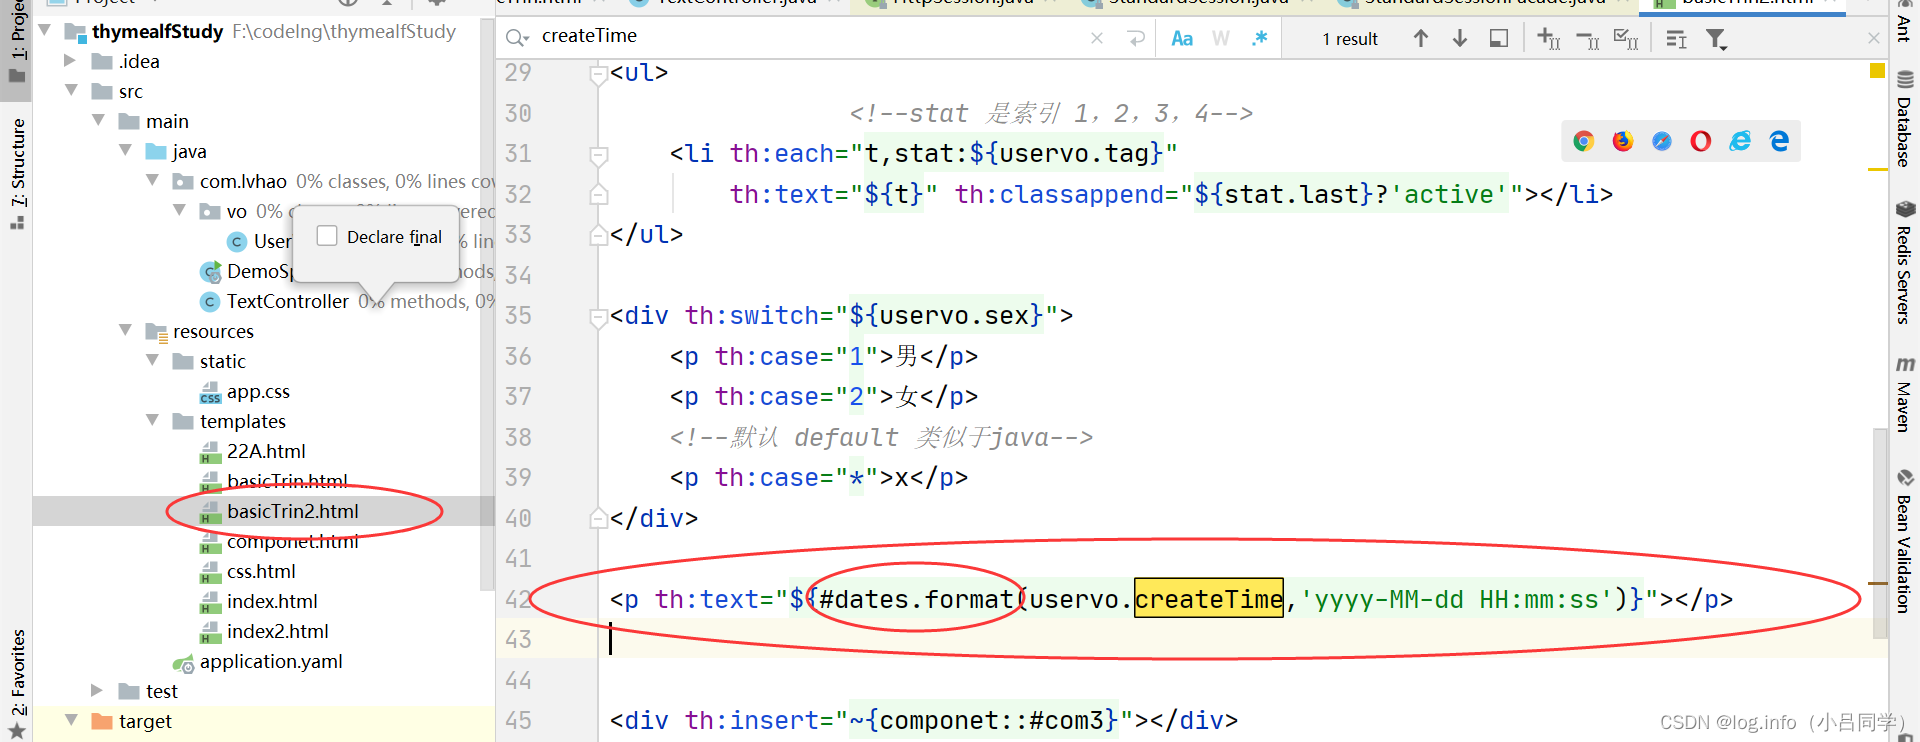Screen dimensions: 1920x742
Task: Fold the ul tag at line 29
Action: point(599,75)
